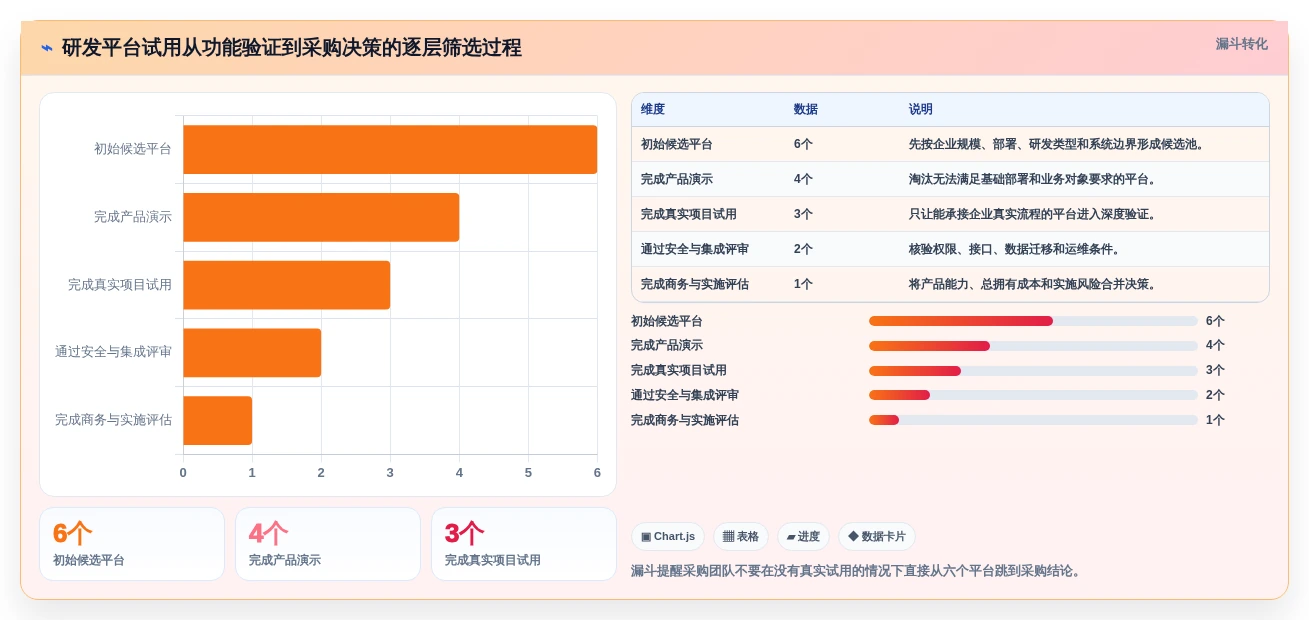Click the 2个 data cell in table
Viewport: 1309px width, 620px height.
coord(803,249)
